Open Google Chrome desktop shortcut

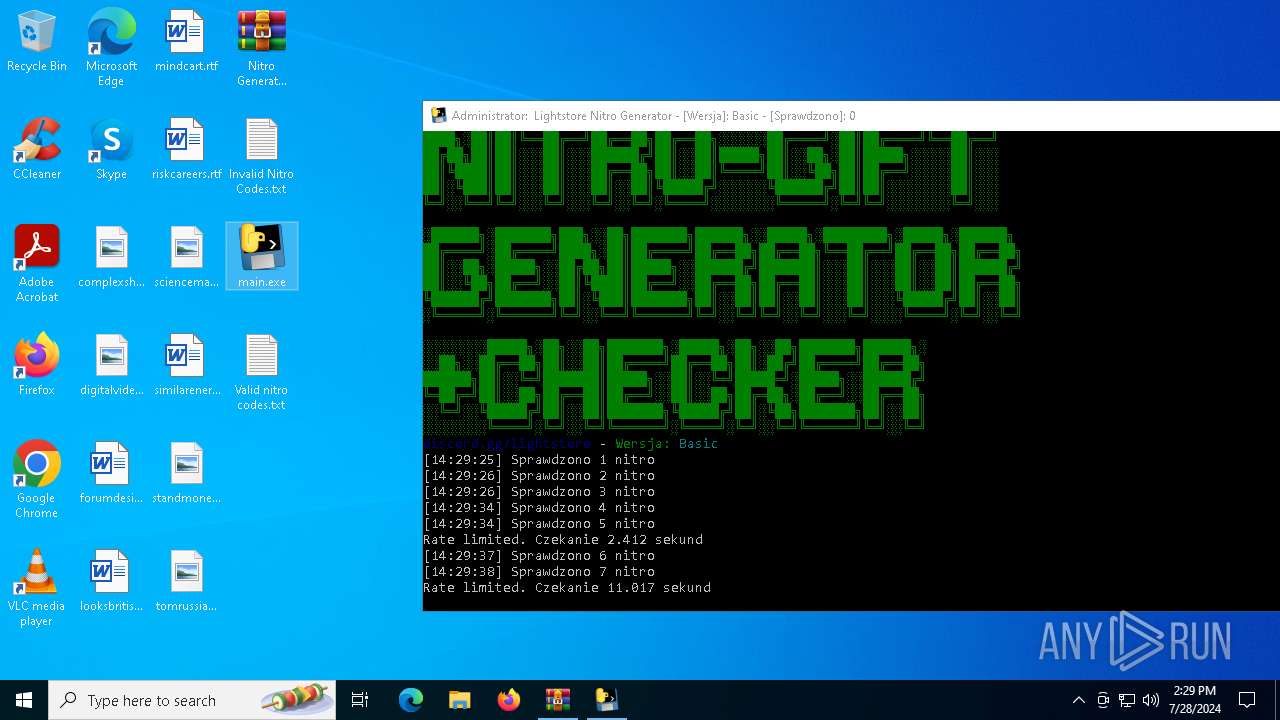[37, 480]
